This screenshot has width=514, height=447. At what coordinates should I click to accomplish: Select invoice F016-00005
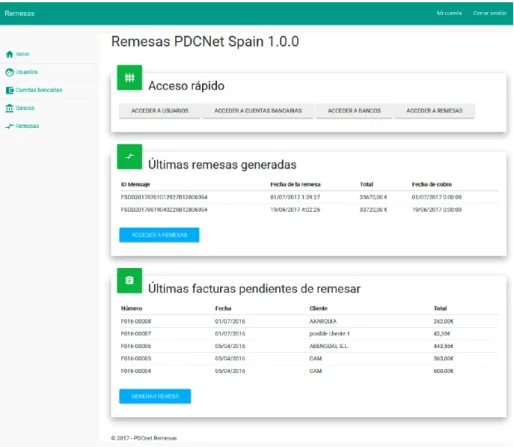click(x=309, y=358)
